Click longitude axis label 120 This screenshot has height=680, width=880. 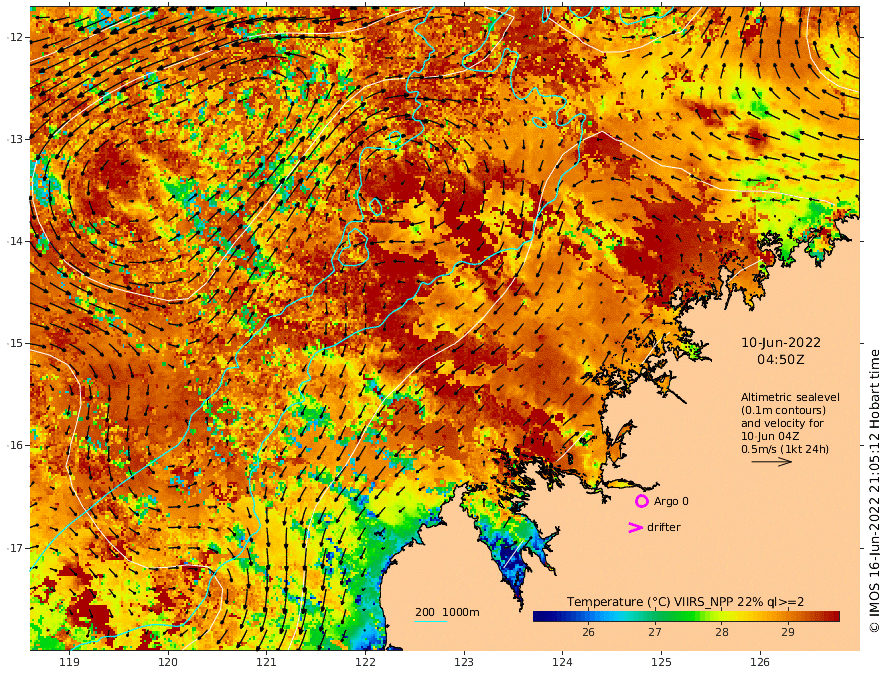tap(168, 662)
